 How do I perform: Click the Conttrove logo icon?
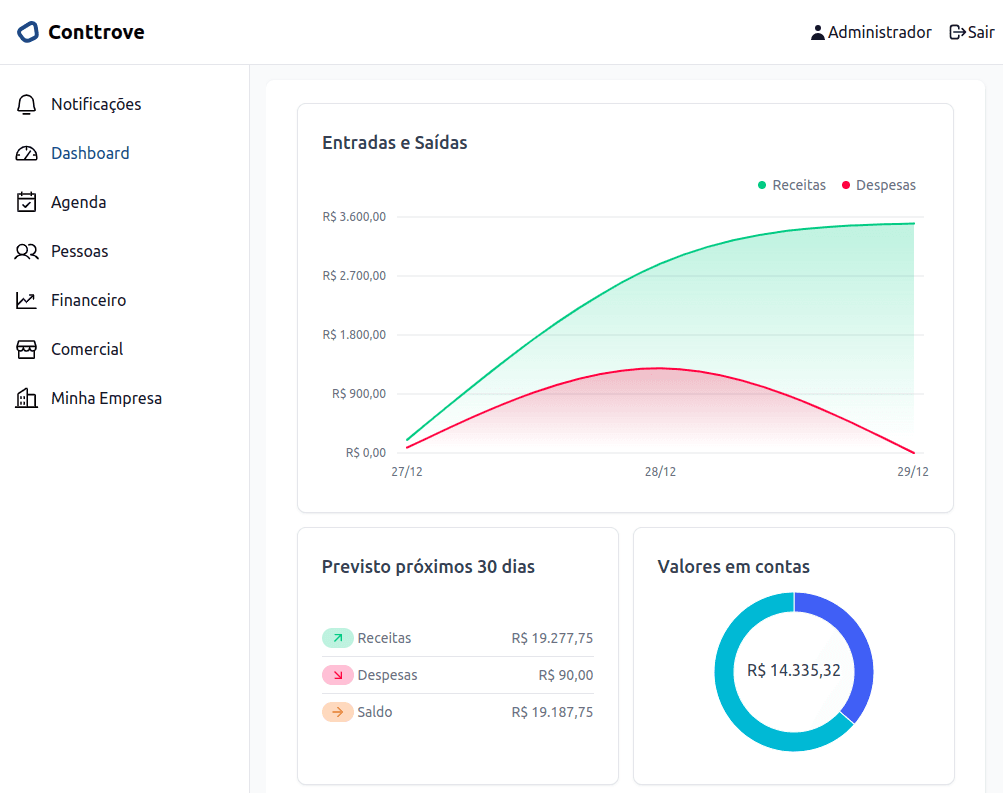28,32
